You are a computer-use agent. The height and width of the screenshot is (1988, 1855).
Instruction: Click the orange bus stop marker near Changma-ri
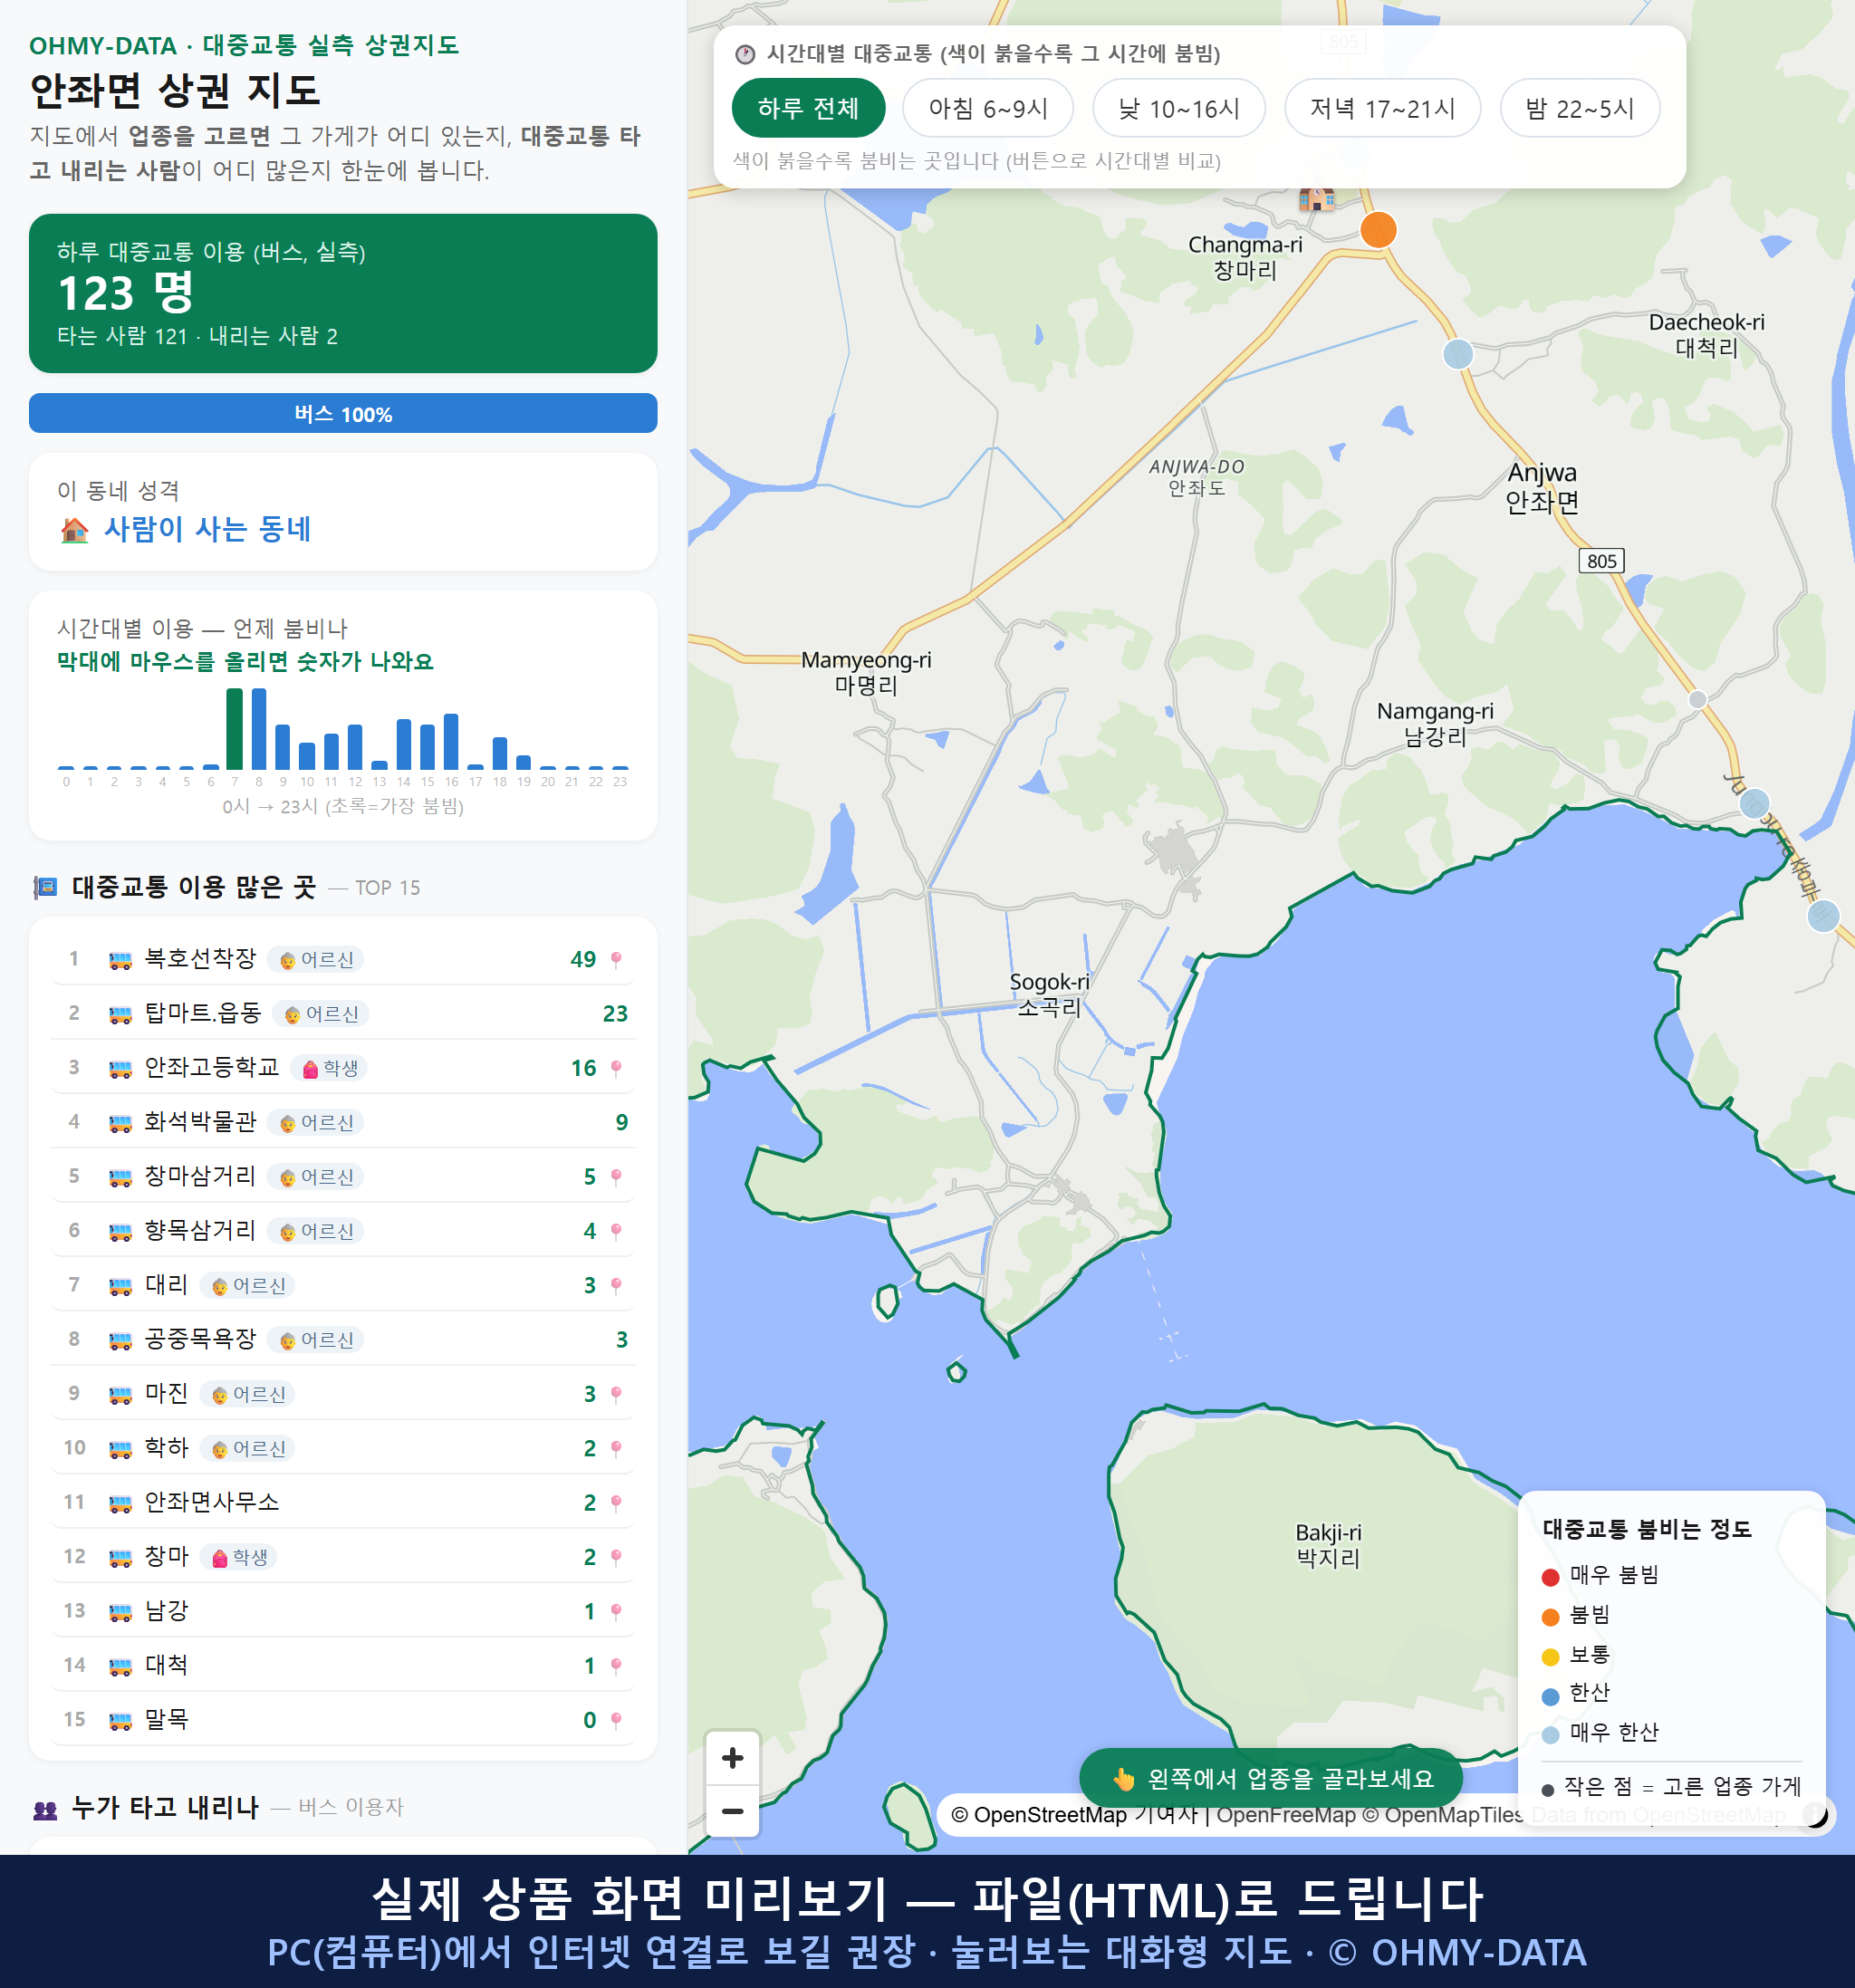[1378, 230]
